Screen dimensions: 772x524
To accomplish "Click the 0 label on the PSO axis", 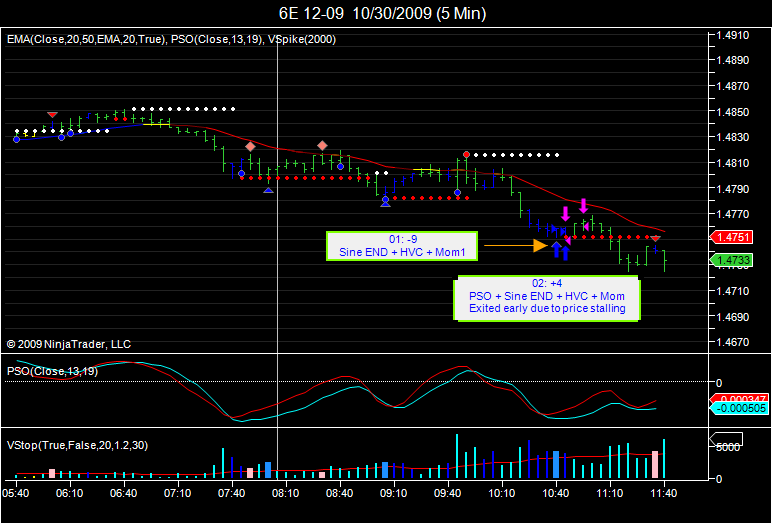I will click(x=719, y=382).
